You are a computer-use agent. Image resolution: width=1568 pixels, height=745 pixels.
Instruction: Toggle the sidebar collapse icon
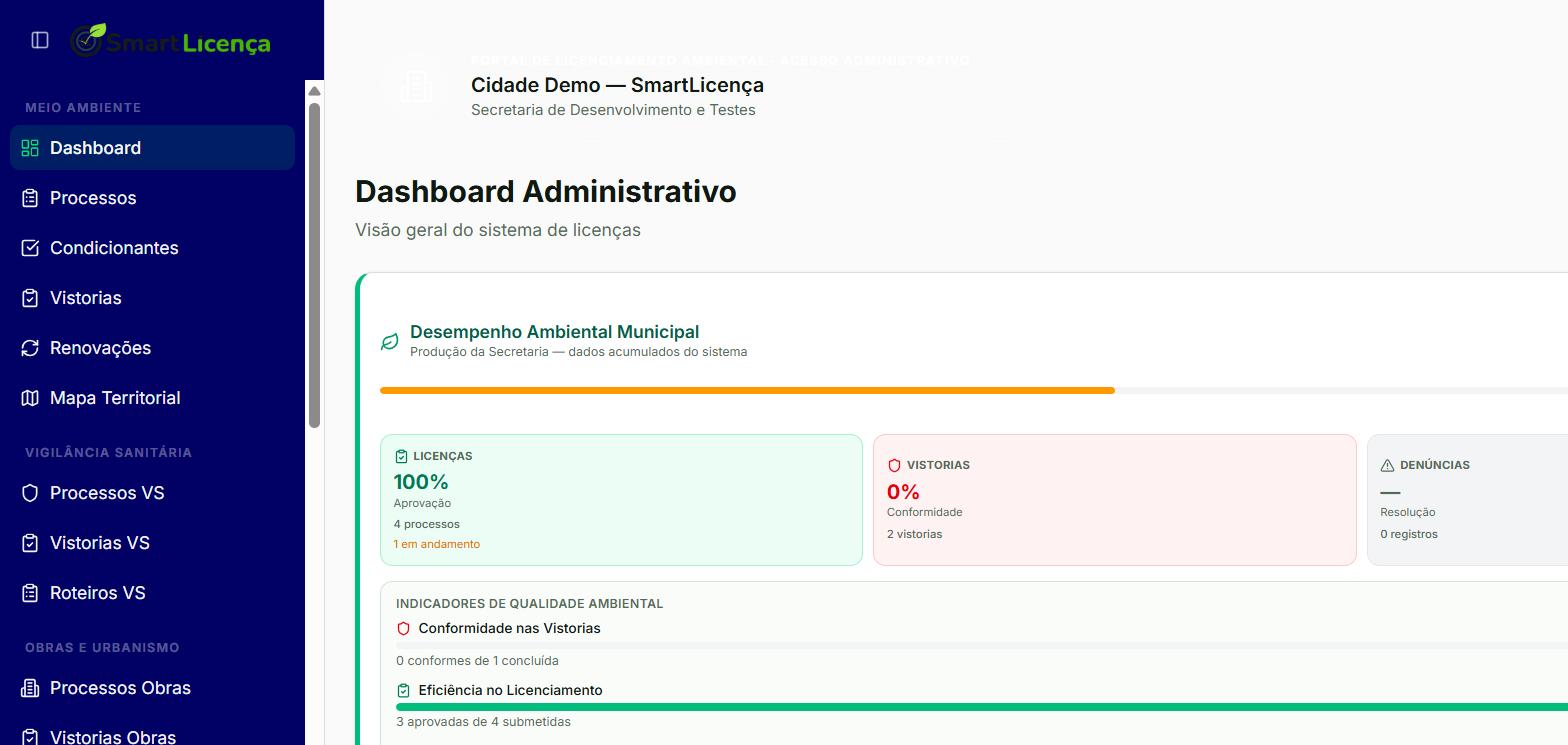pyautogui.click(x=40, y=40)
